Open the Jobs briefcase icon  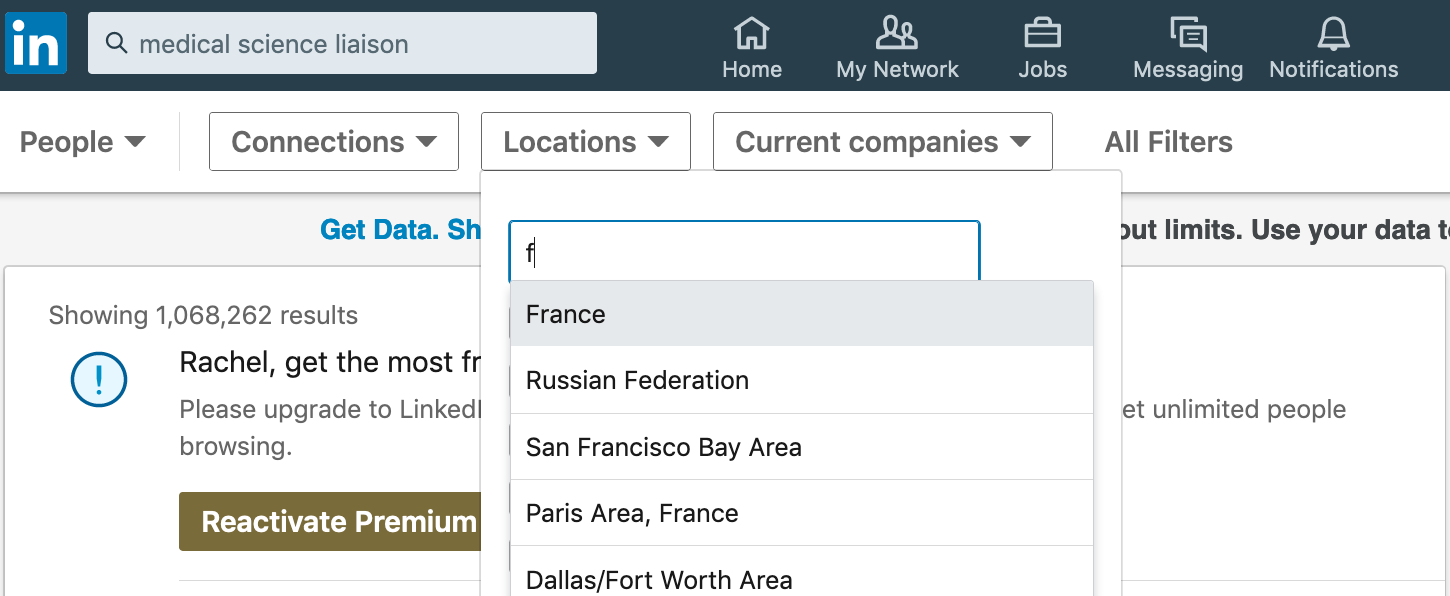pyautogui.click(x=1042, y=33)
